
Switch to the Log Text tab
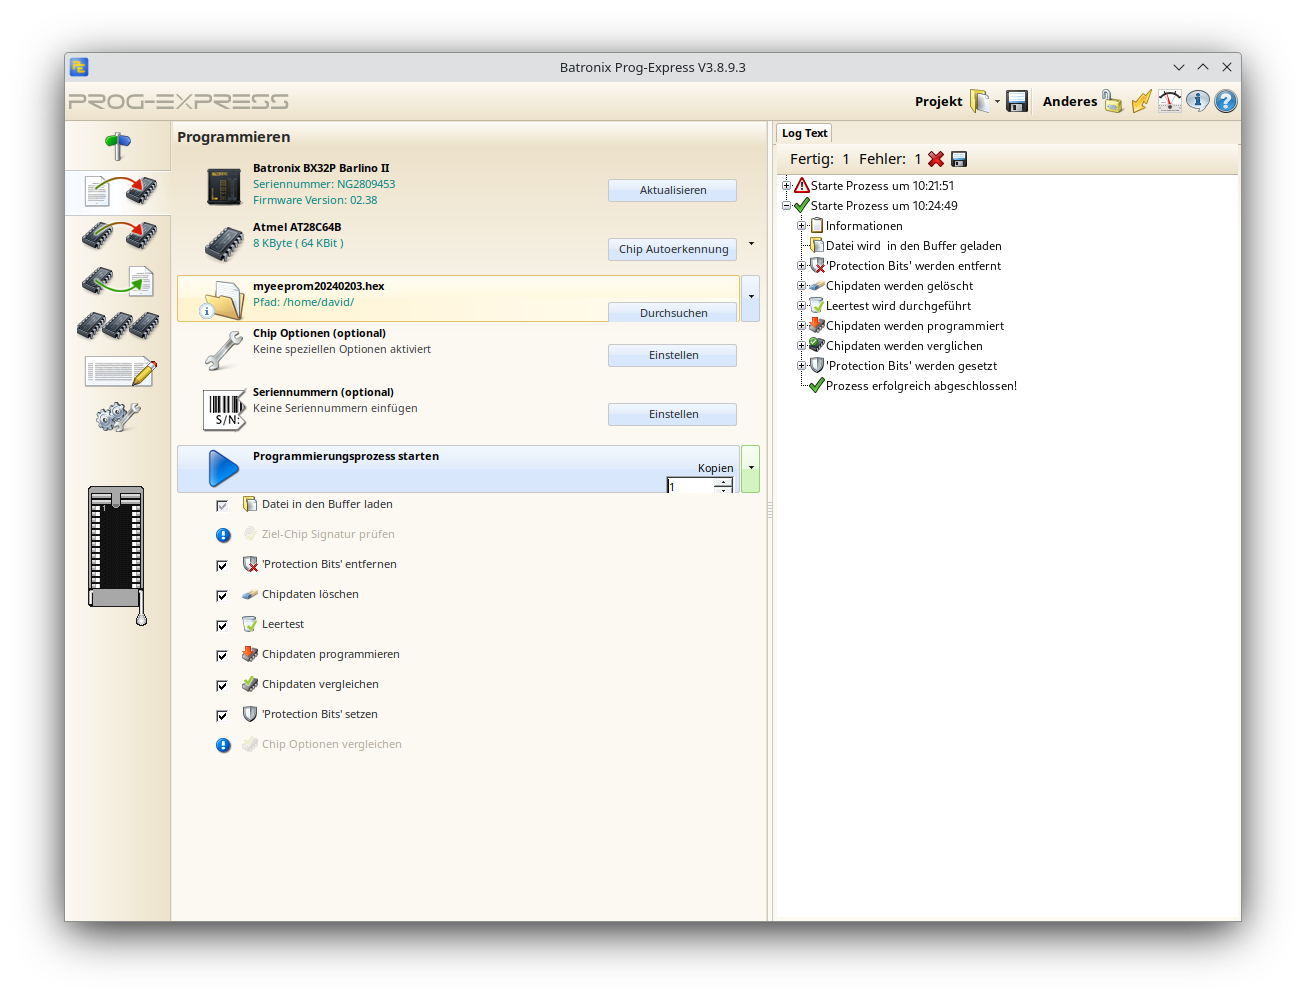pos(803,132)
